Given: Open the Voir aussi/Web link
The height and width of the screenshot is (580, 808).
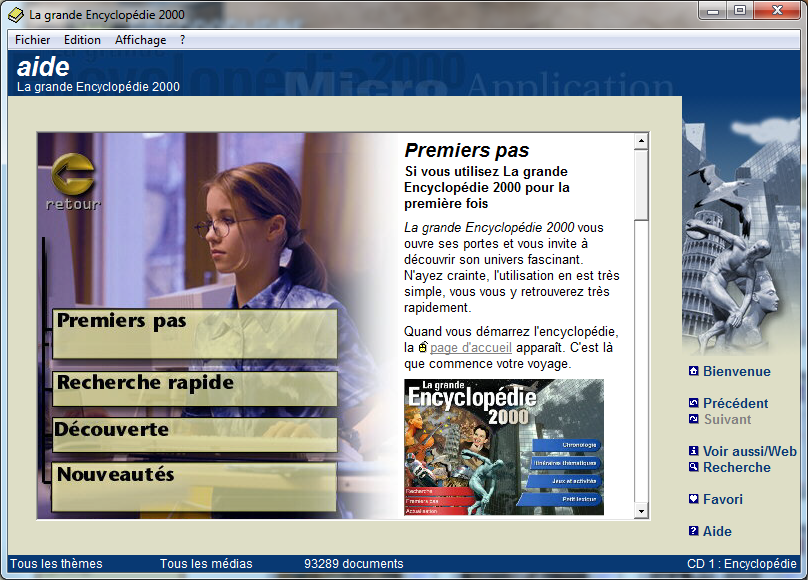Looking at the screenshot, I should point(750,451).
